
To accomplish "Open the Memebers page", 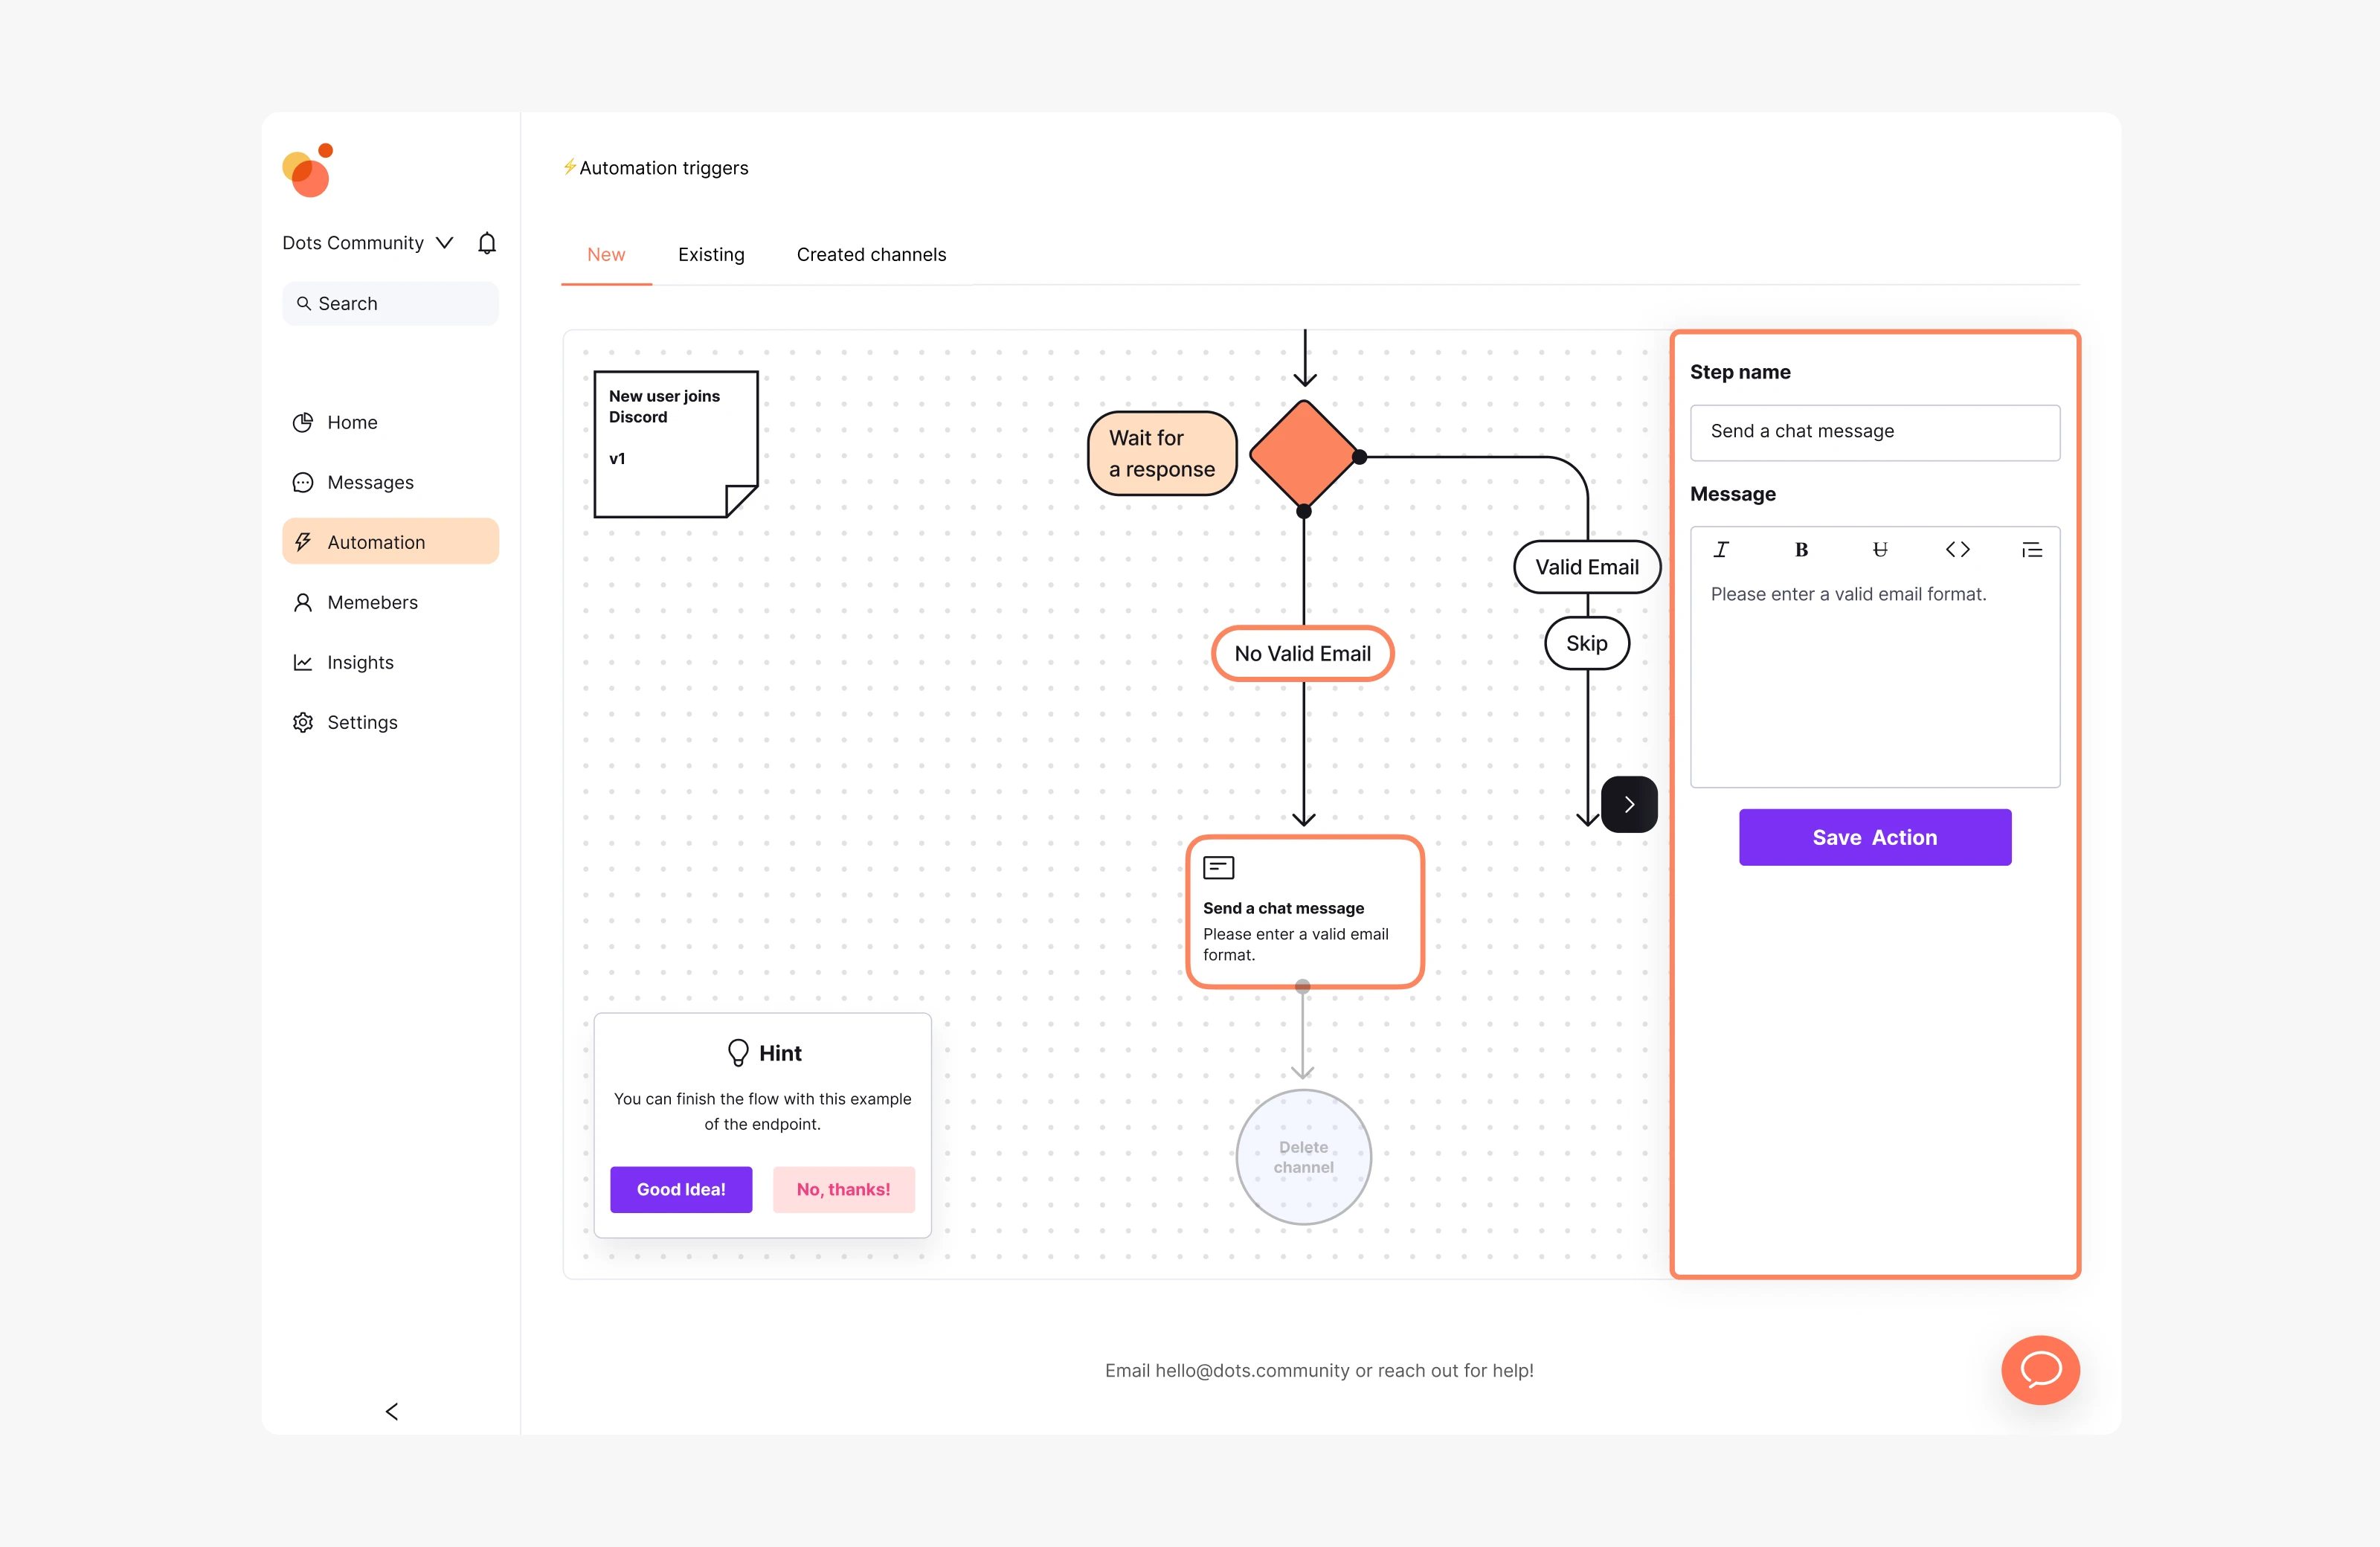I will click(x=390, y=602).
